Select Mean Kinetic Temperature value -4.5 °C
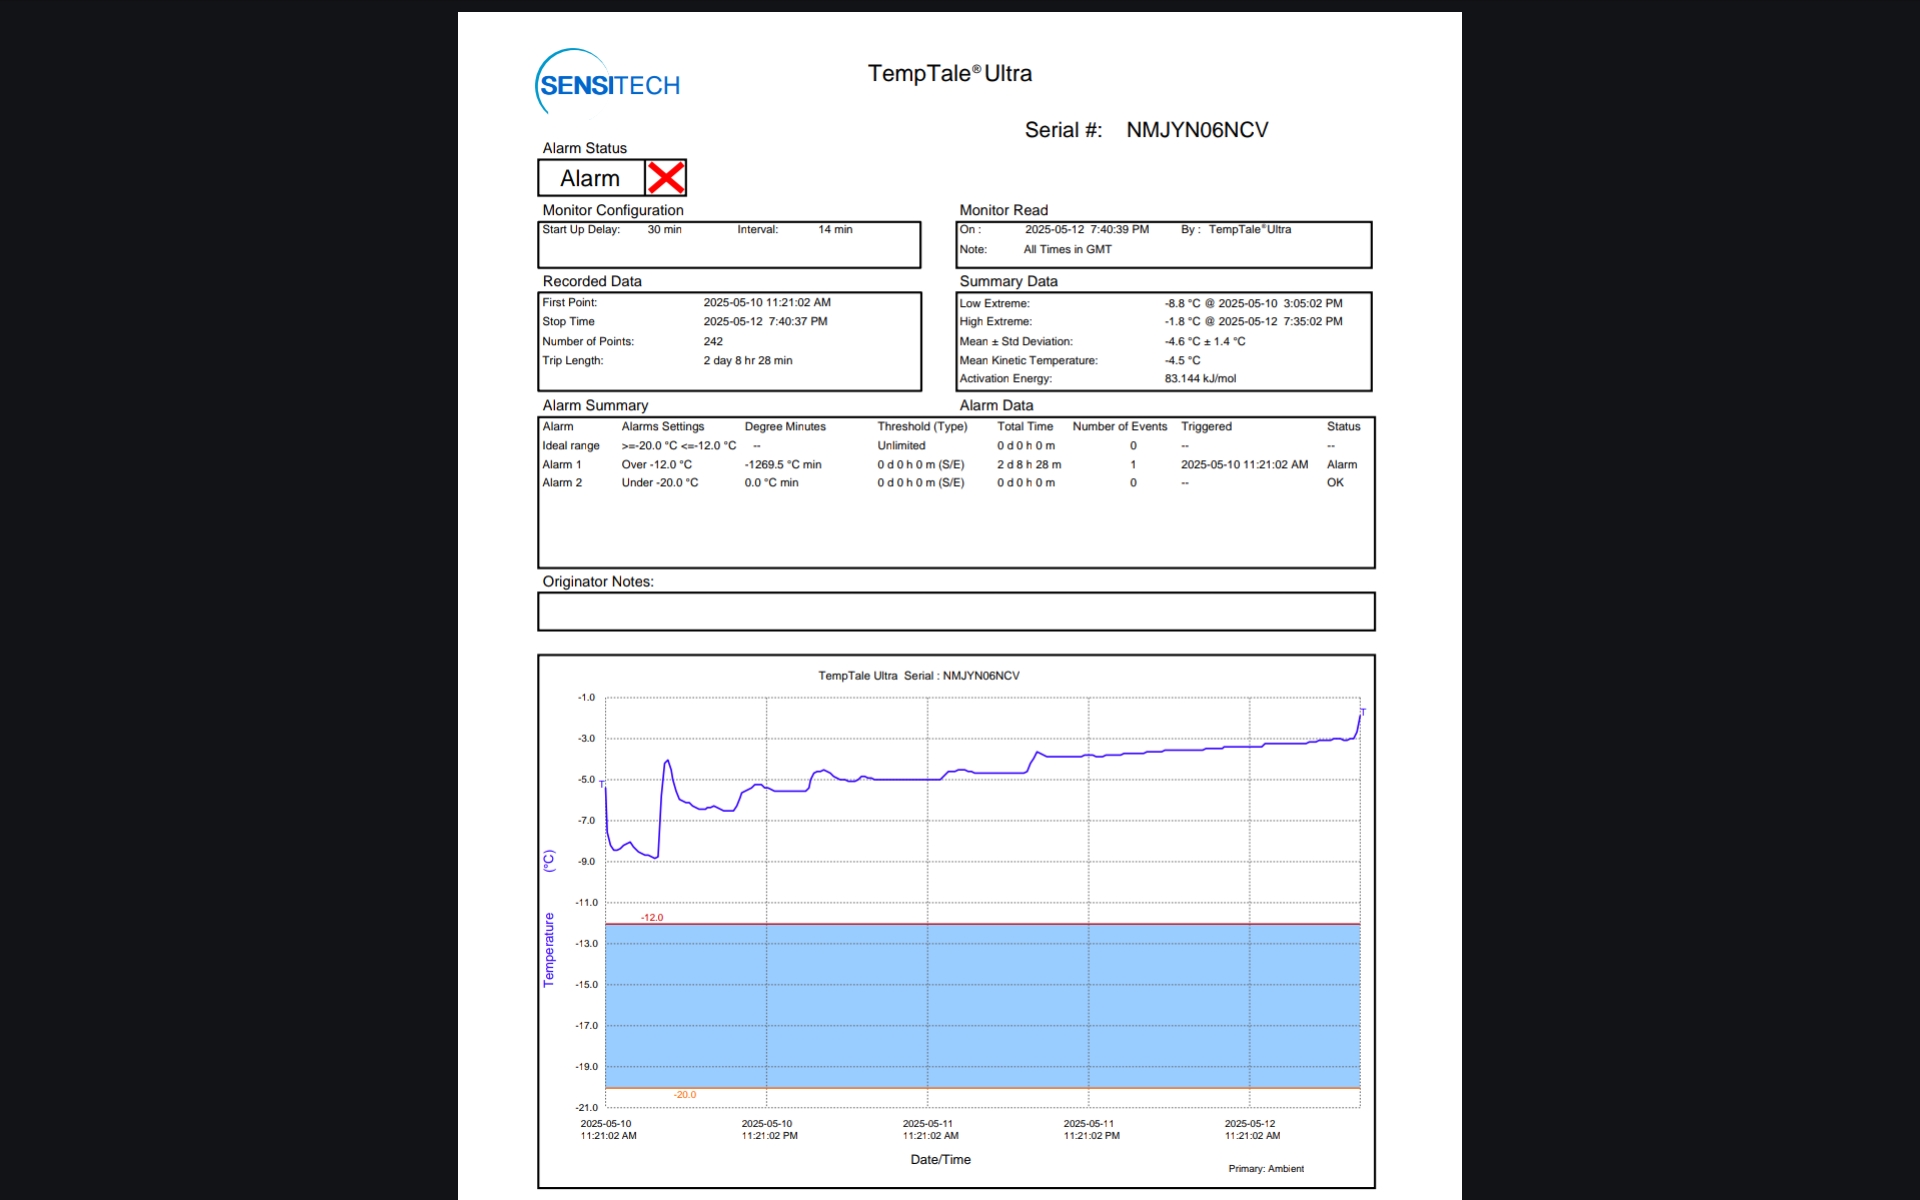 click(1182, 361)
